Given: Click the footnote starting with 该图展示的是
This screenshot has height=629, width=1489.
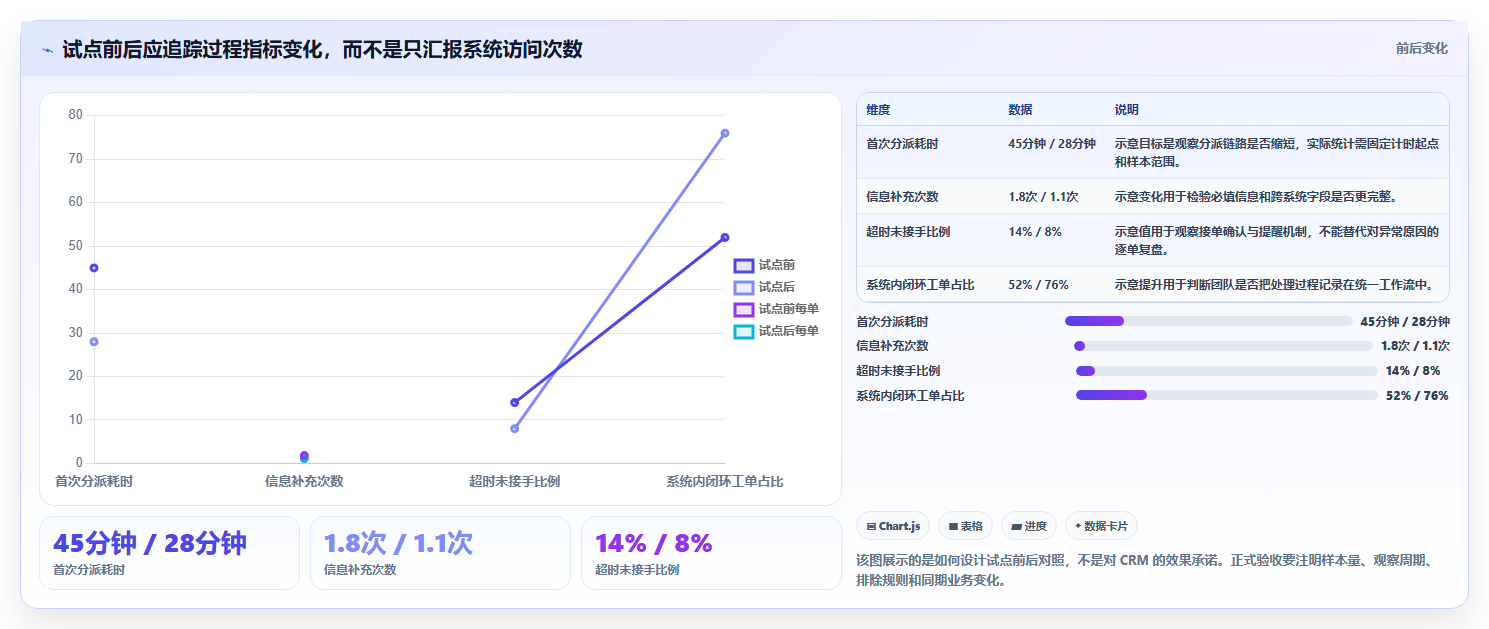Looking at the screenshot, I should click(x=1145, y=570).
